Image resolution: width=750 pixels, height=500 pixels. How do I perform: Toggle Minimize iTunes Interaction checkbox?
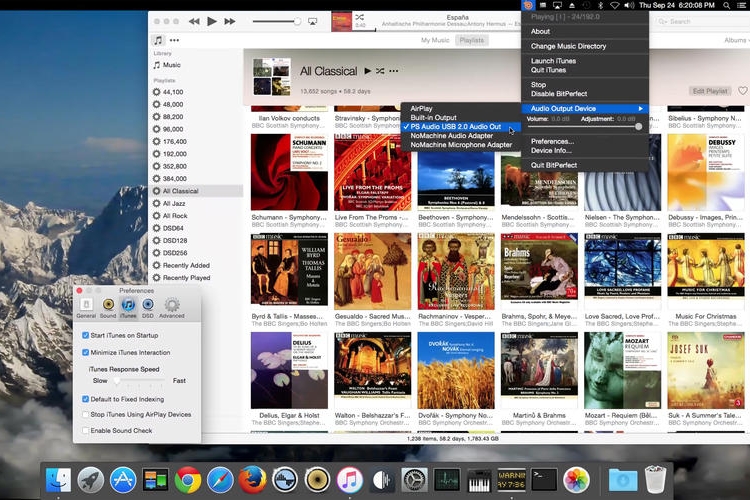(86, 352)
